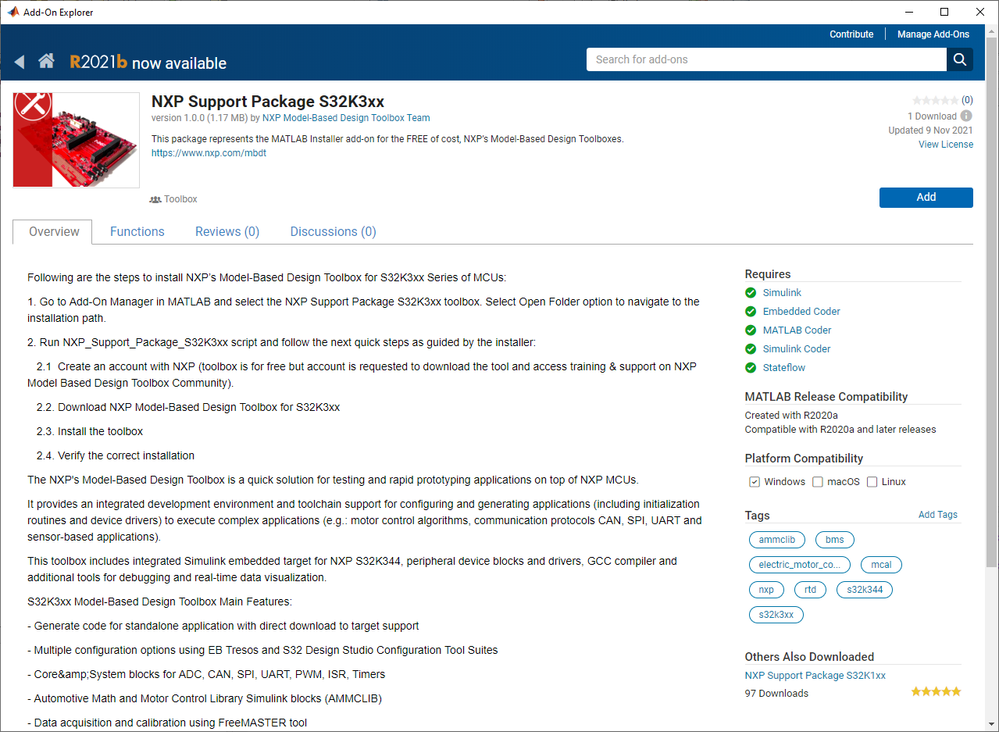Click the vertical scrollbar thumb
999x732 pixels.
pos(991,302)
